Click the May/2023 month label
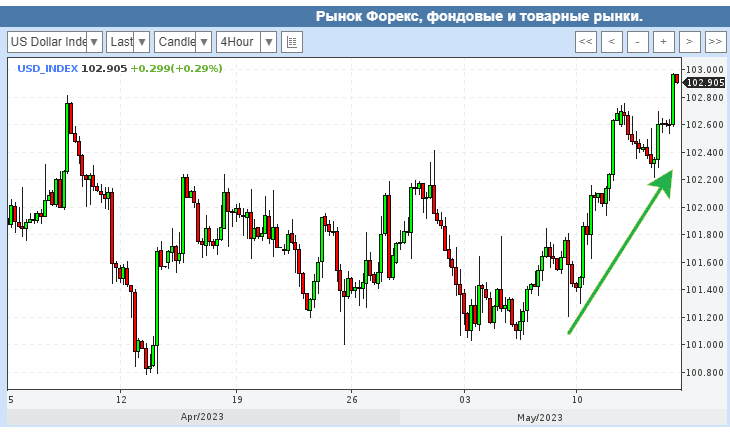Viewport: 730px width, 432px height. (x=542, y=417)
